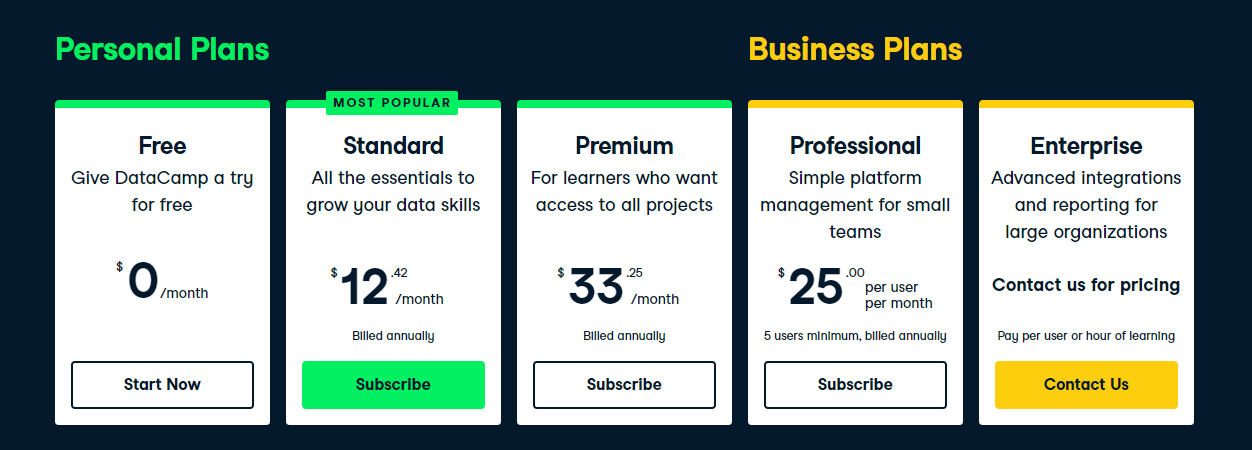Select the Enterprise plan title
Screen dimensions: 1252x450
(1086, 146)
